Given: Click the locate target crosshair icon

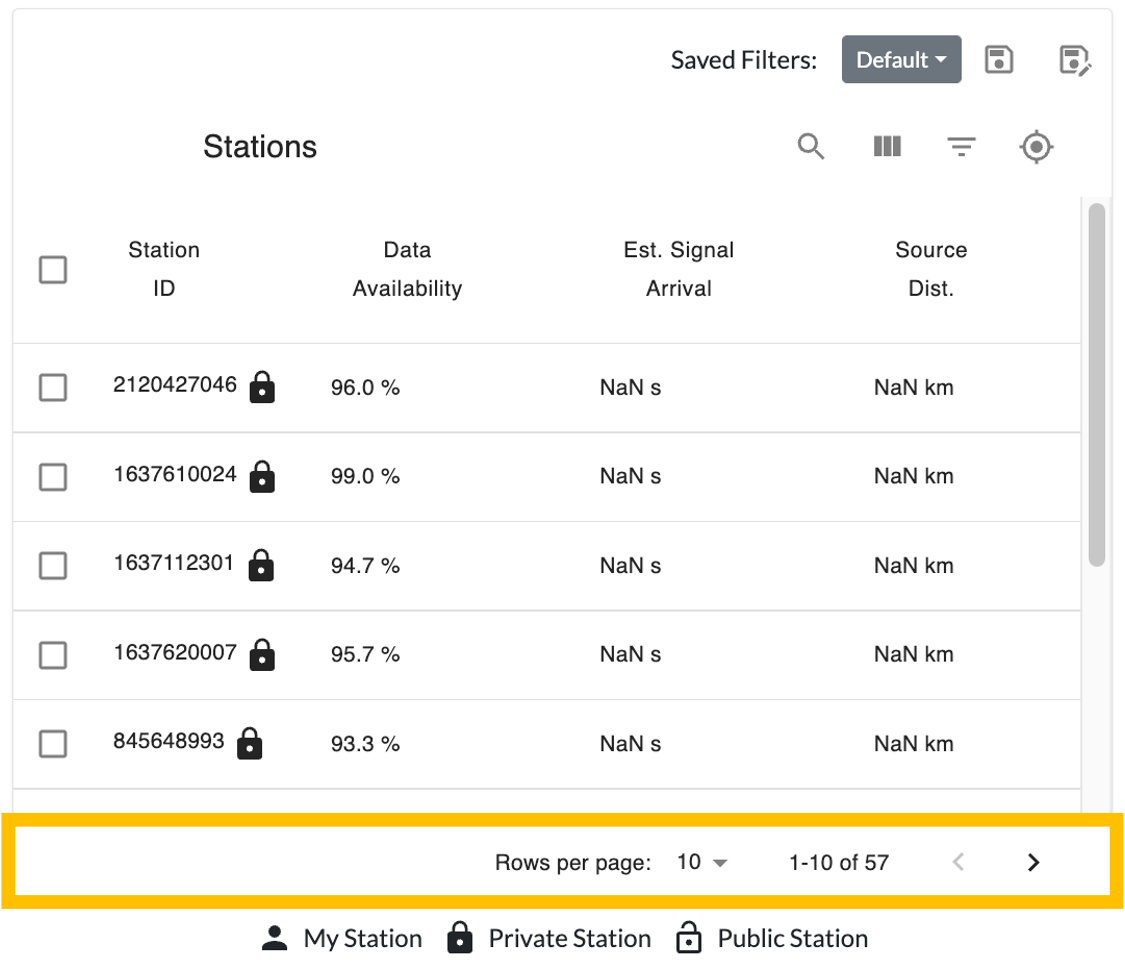Looking at the screenshot, I should 1037,148.
